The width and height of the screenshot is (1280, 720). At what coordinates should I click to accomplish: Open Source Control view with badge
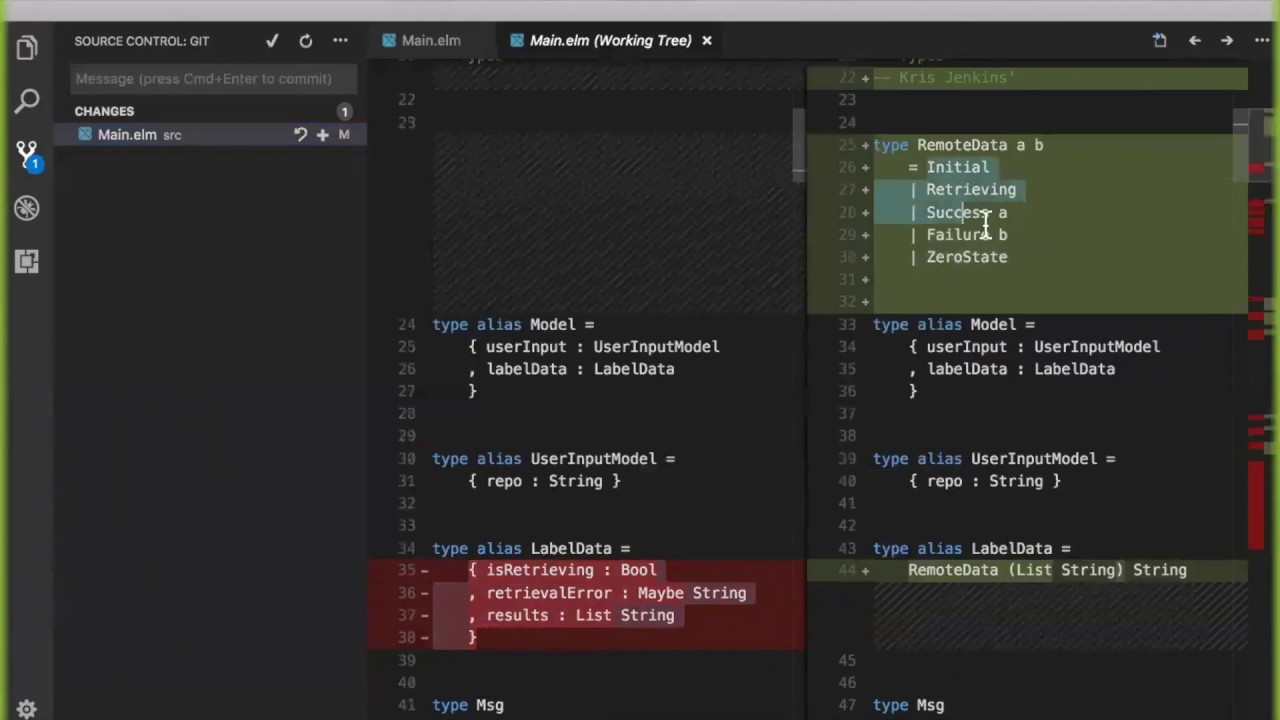coord(27,155)
